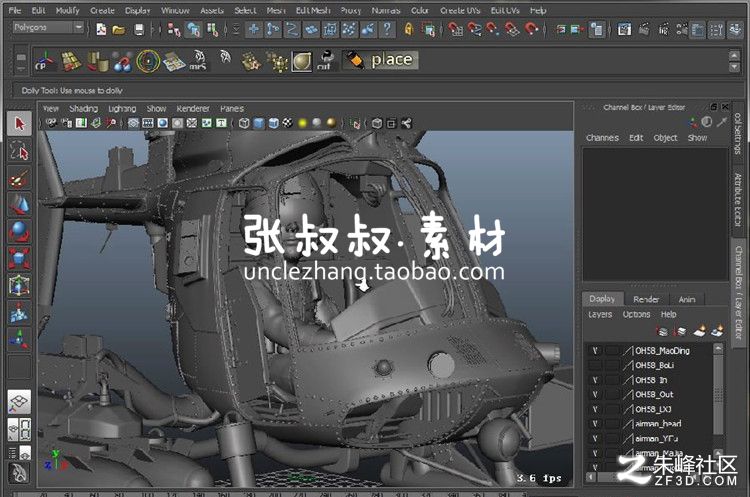750x497 pixels.
Task: Open the viewport Shading menu
Action: tap(83, 109)
